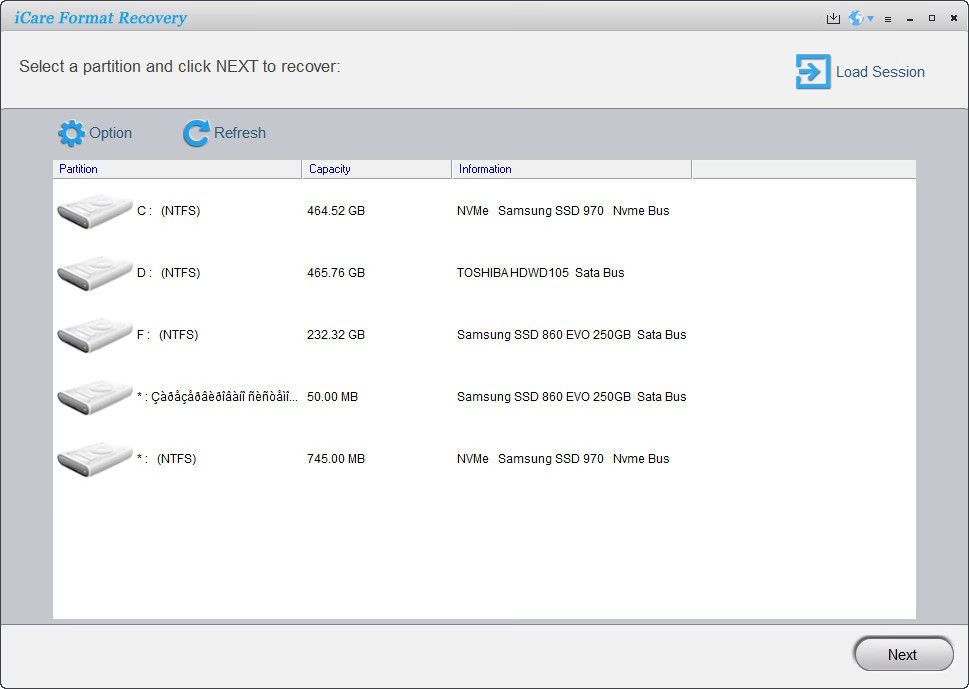Click Samsung SSD 860 EVO info in F: row
The image size is (969, 689).
pyautogui.click(x=572, y=335)
